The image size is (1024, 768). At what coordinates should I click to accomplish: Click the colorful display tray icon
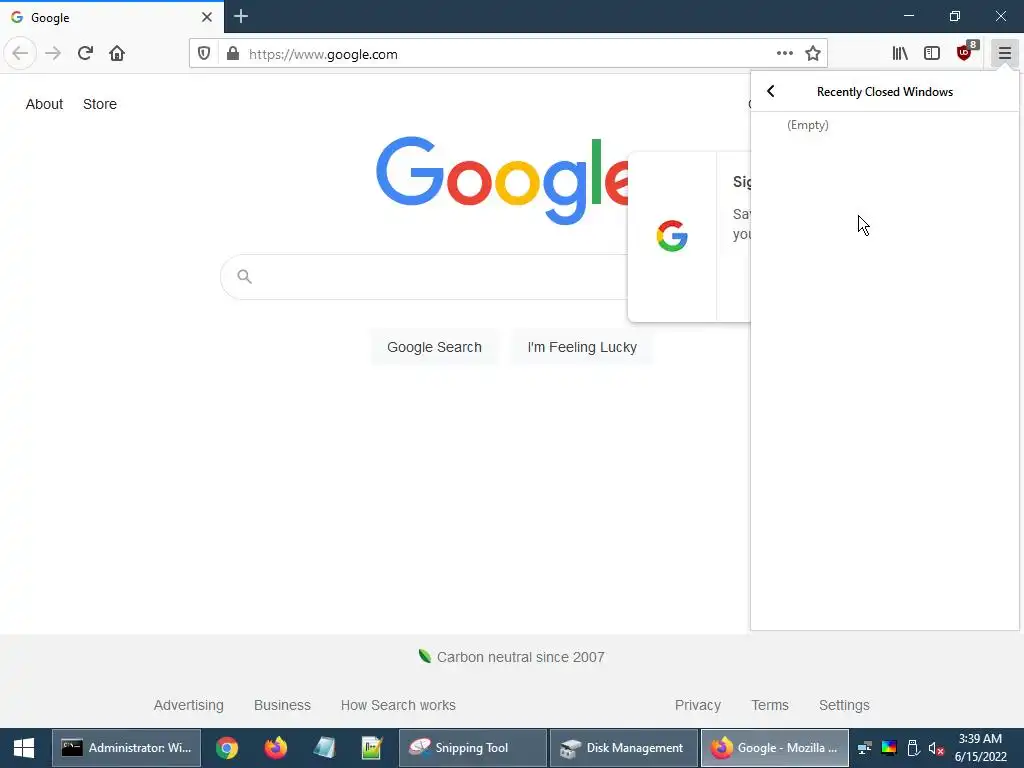(889, 748)
